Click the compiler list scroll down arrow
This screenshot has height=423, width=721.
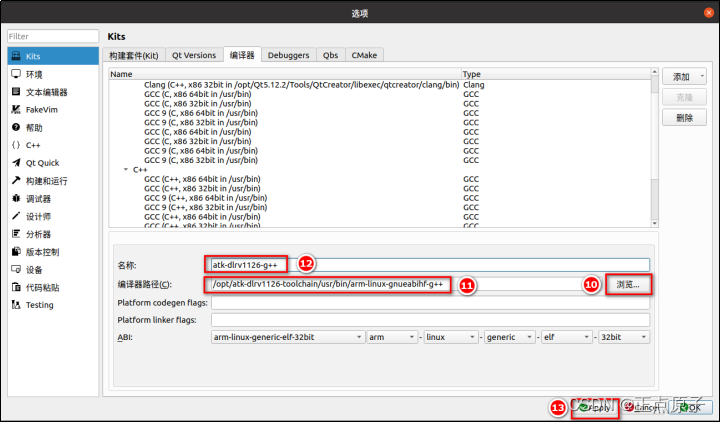coord(654,223)
